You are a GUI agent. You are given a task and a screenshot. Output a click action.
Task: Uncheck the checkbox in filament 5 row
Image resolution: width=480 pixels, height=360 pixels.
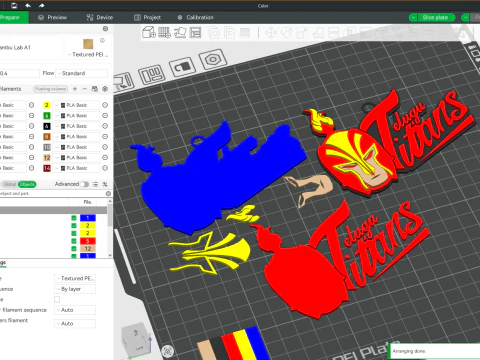[x=74, y=241]
